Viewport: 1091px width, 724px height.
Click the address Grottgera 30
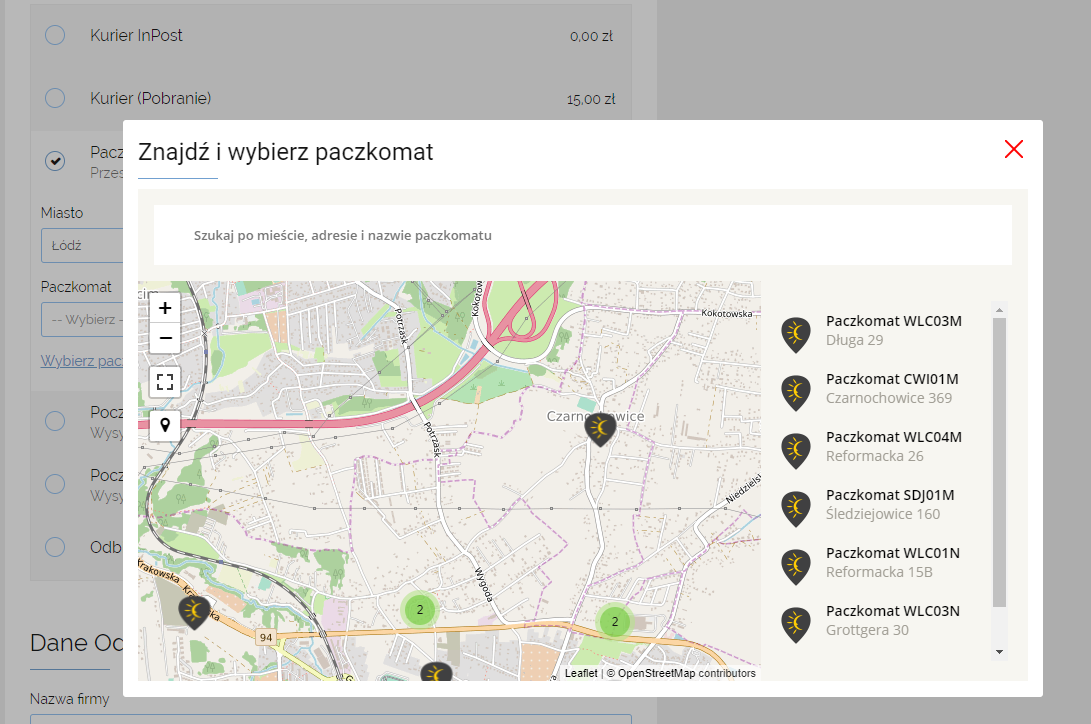point(867,630)
